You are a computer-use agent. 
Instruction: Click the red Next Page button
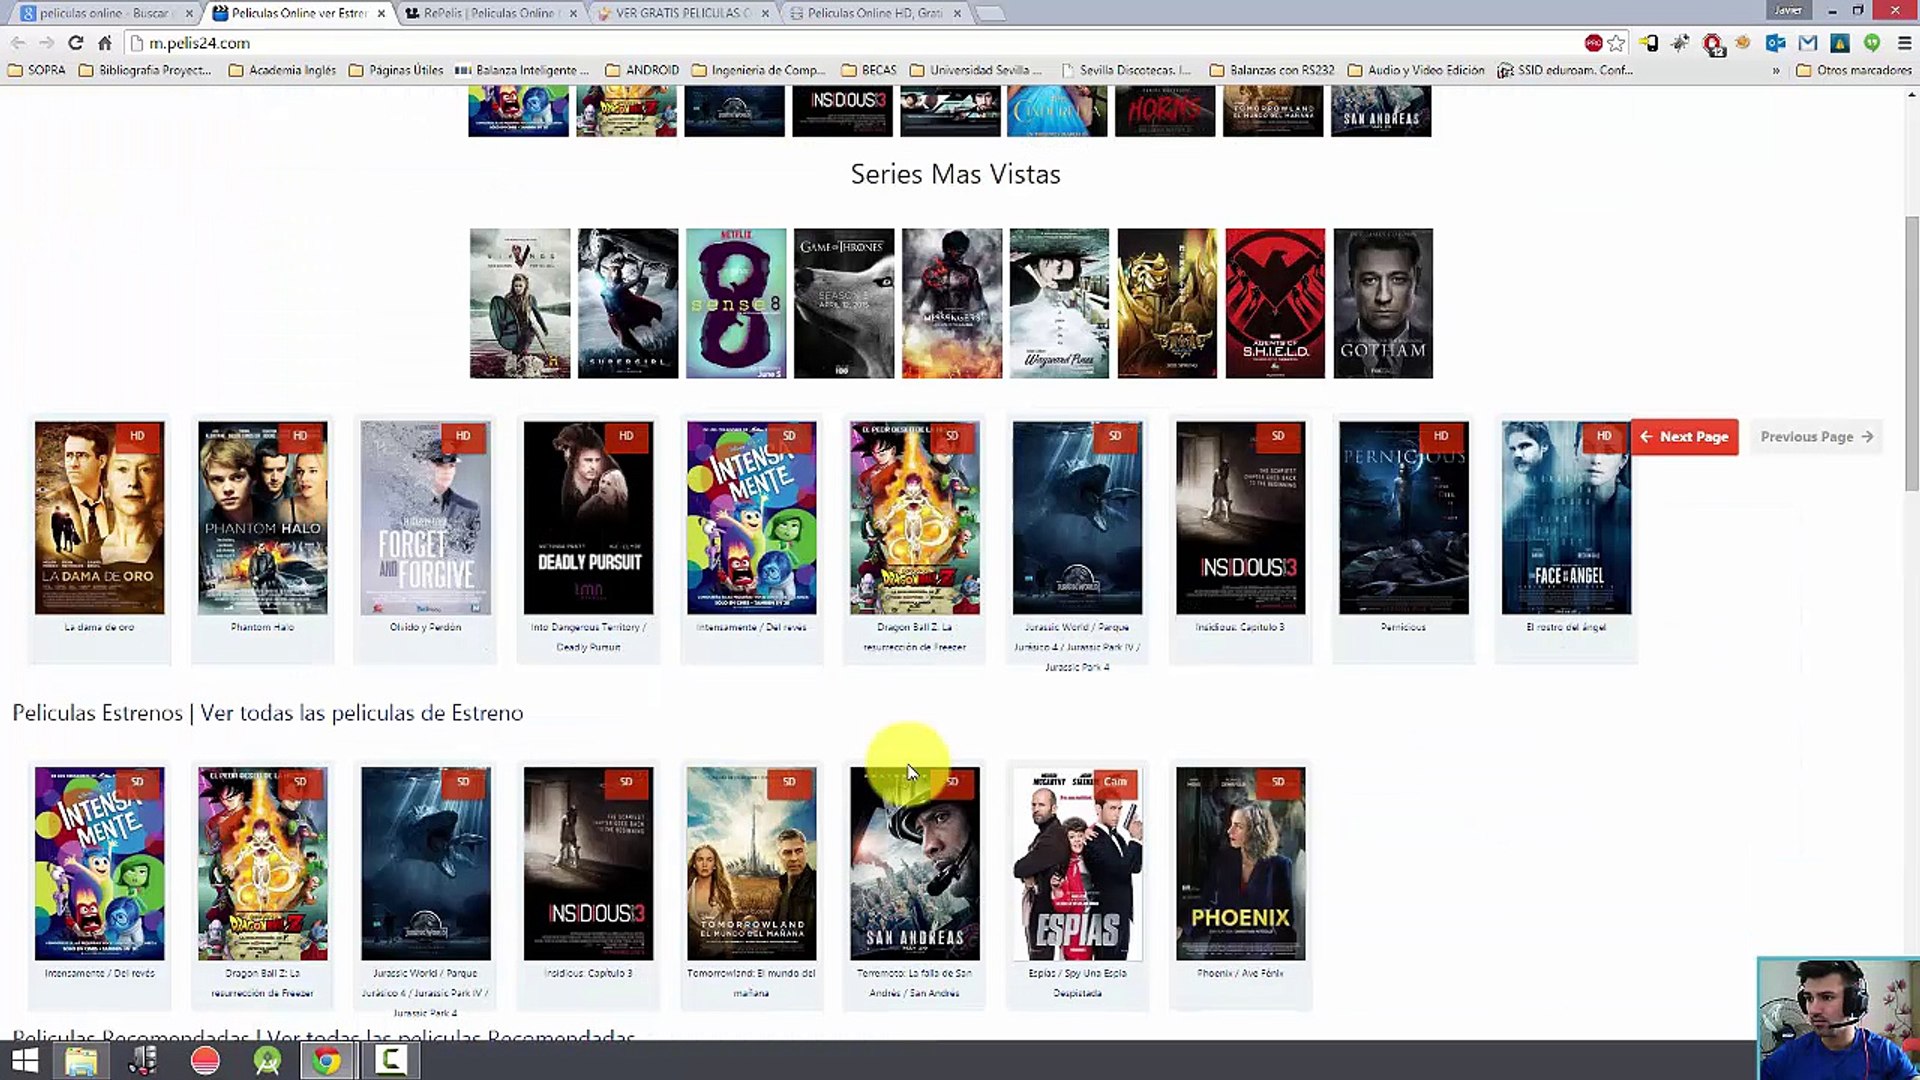pyautogui.click(x=1684, y=437)
